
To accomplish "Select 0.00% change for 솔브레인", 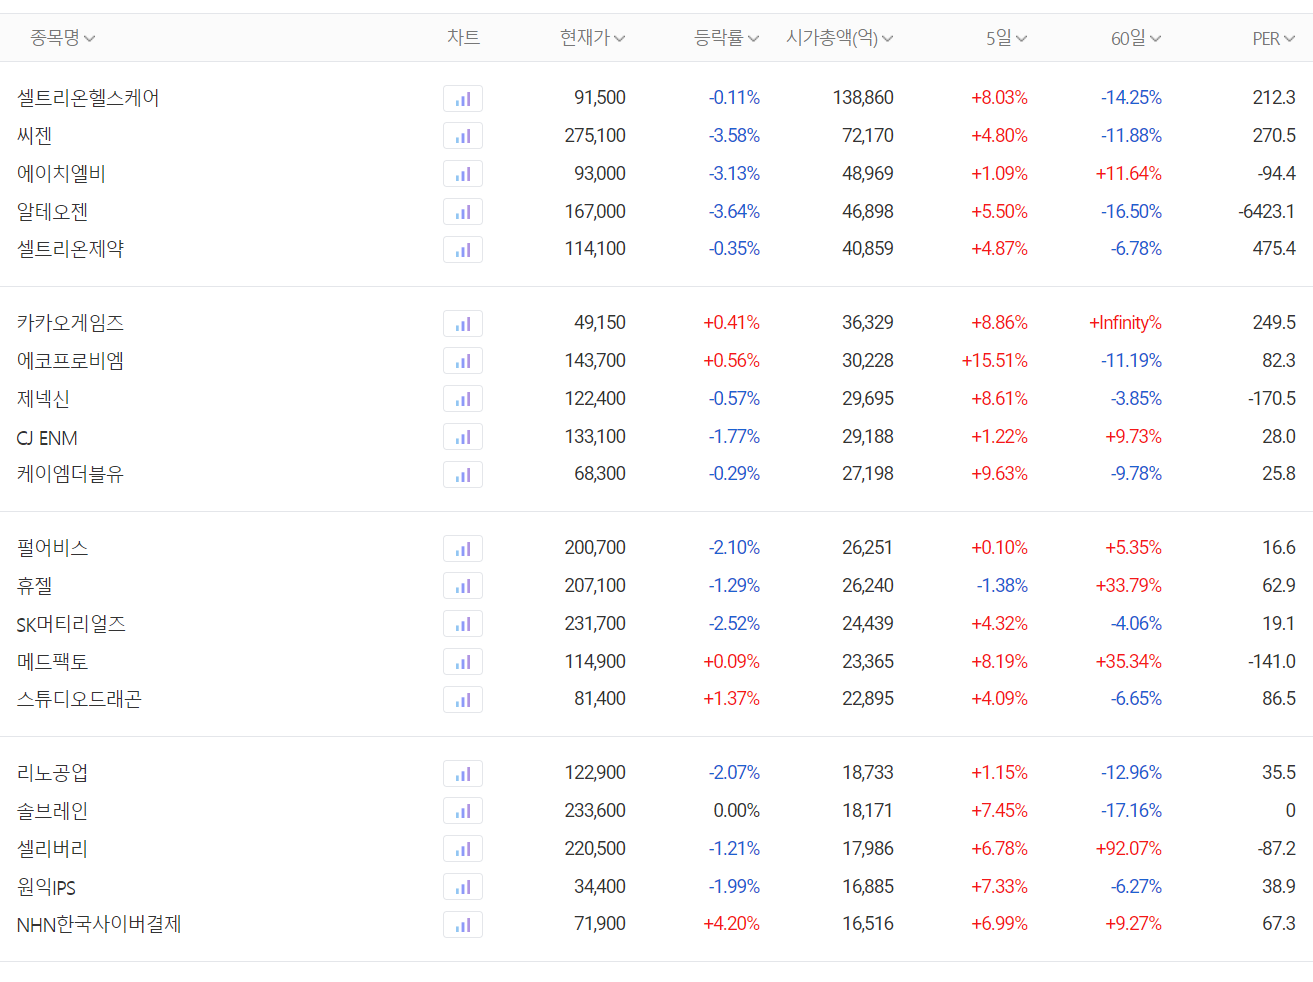I will [x=736, y=811].
